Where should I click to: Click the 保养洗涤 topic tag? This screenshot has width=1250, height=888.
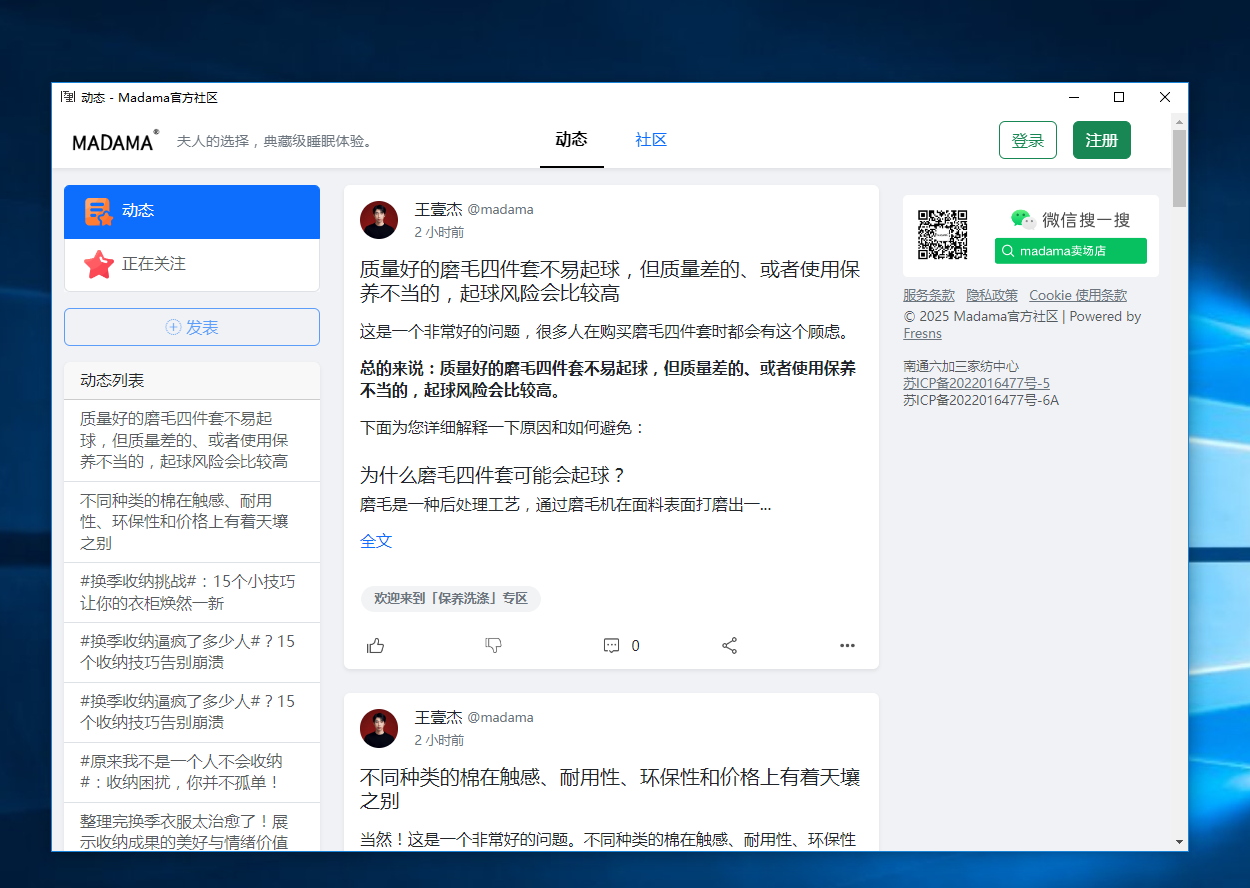[451, 598]
